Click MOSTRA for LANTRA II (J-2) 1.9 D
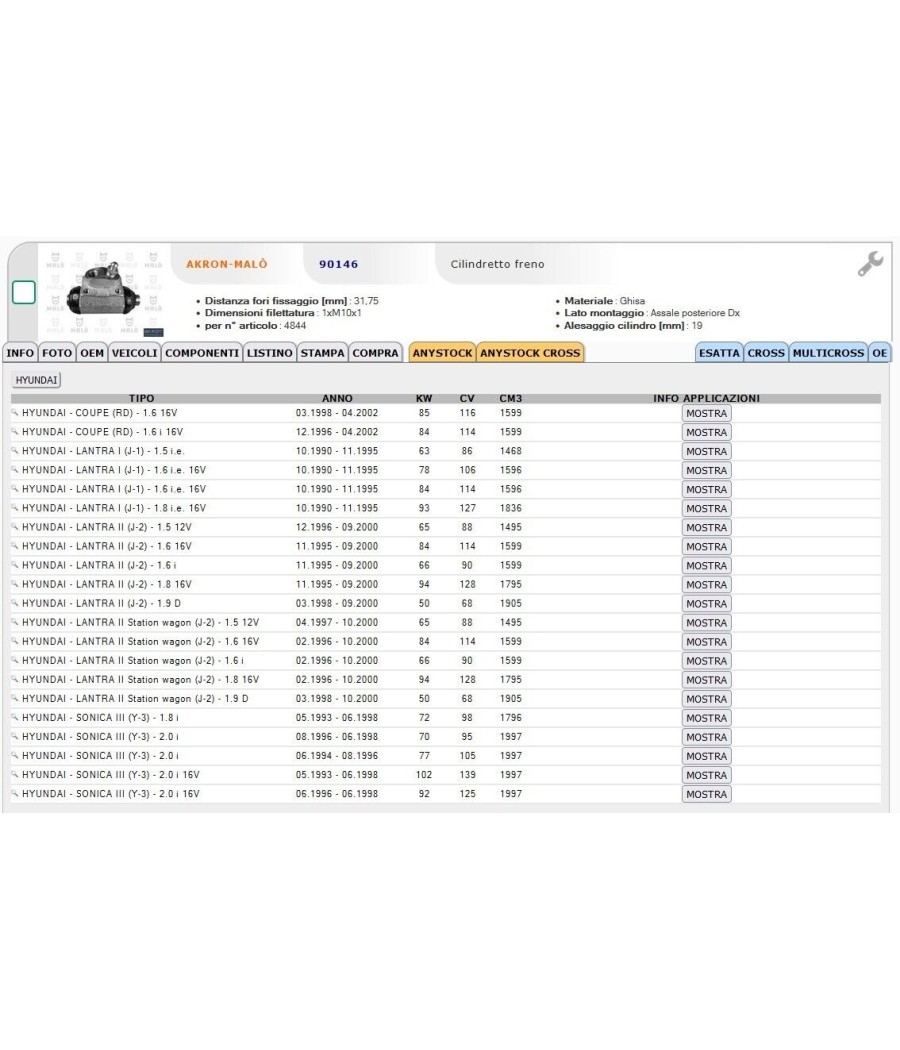Screen dimensions: 900x1050 [x=706, y=604]
